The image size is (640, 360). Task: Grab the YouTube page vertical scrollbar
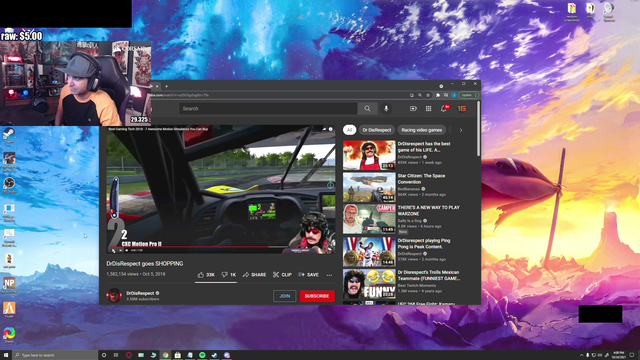click(478, 129)
